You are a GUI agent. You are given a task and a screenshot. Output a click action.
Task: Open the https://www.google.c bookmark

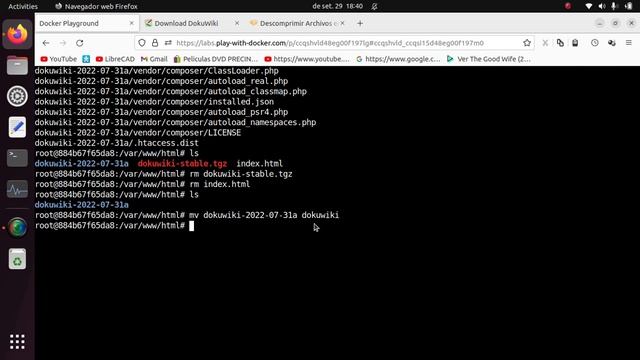pos(398,59)
